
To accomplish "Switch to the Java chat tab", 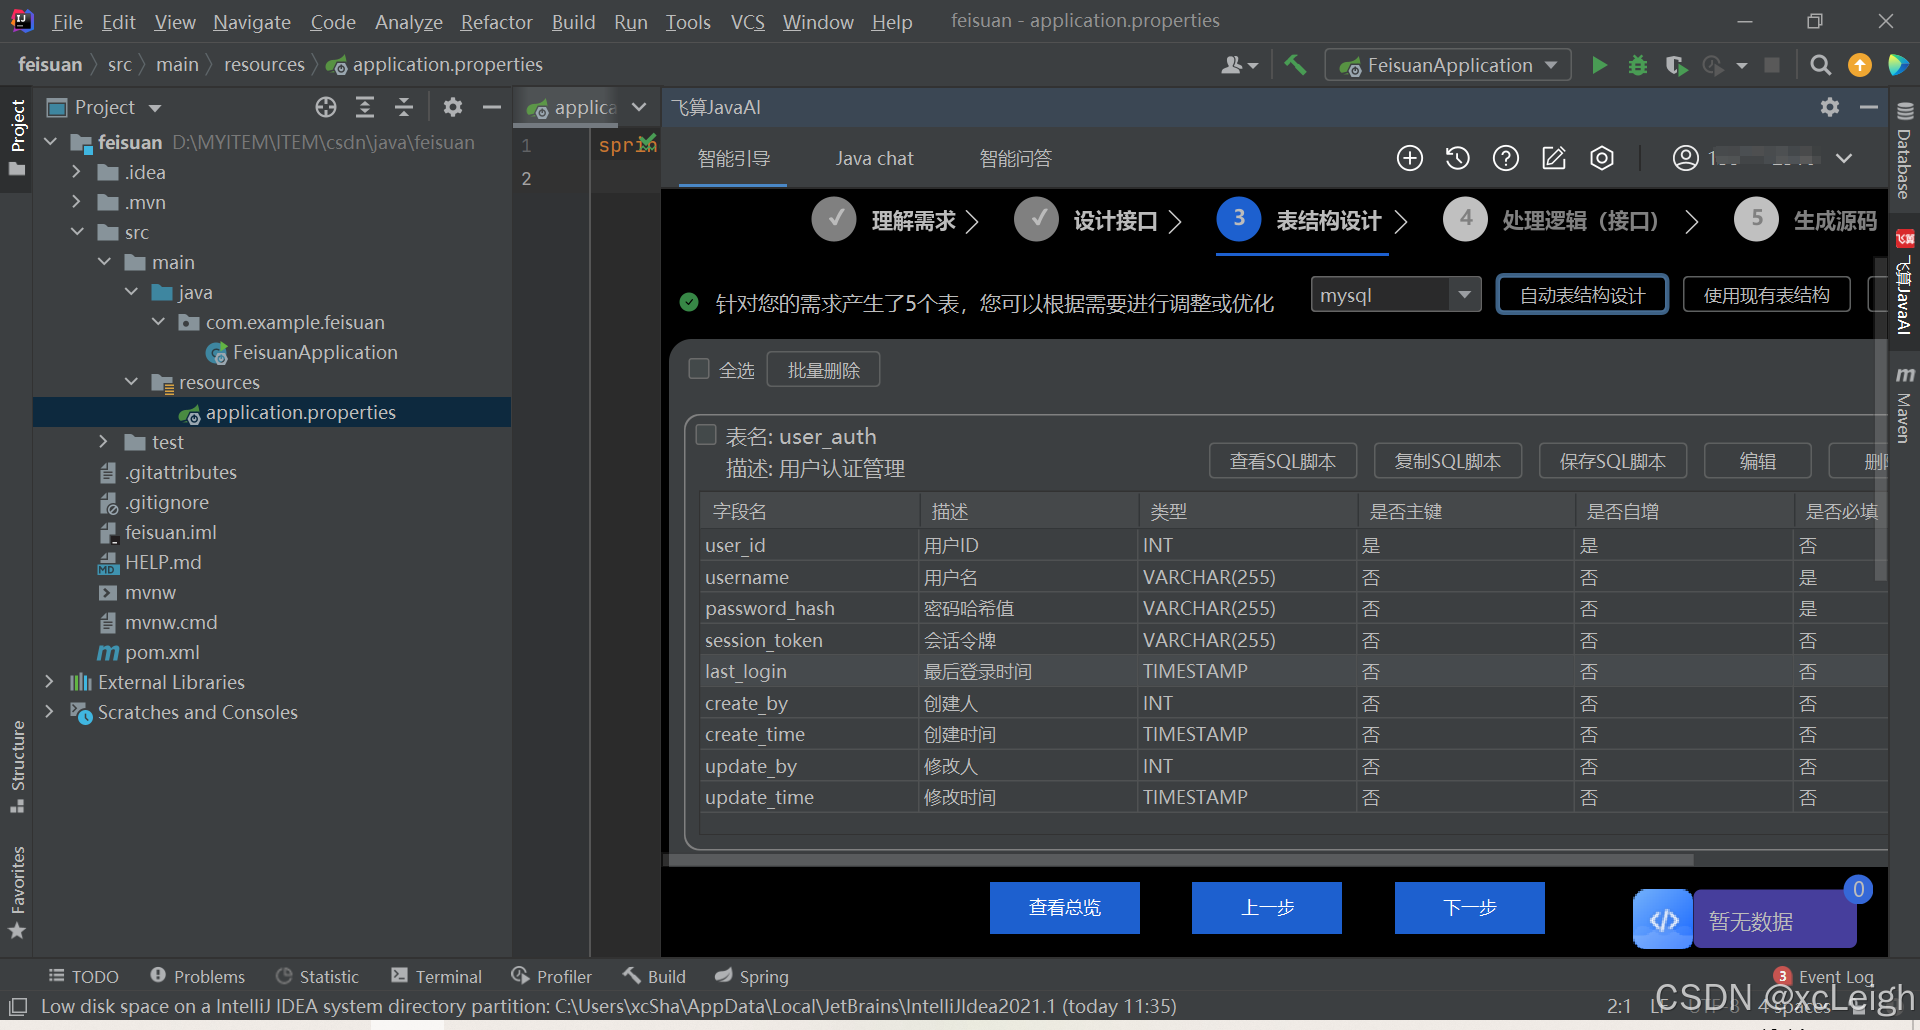I will [874, 158].
